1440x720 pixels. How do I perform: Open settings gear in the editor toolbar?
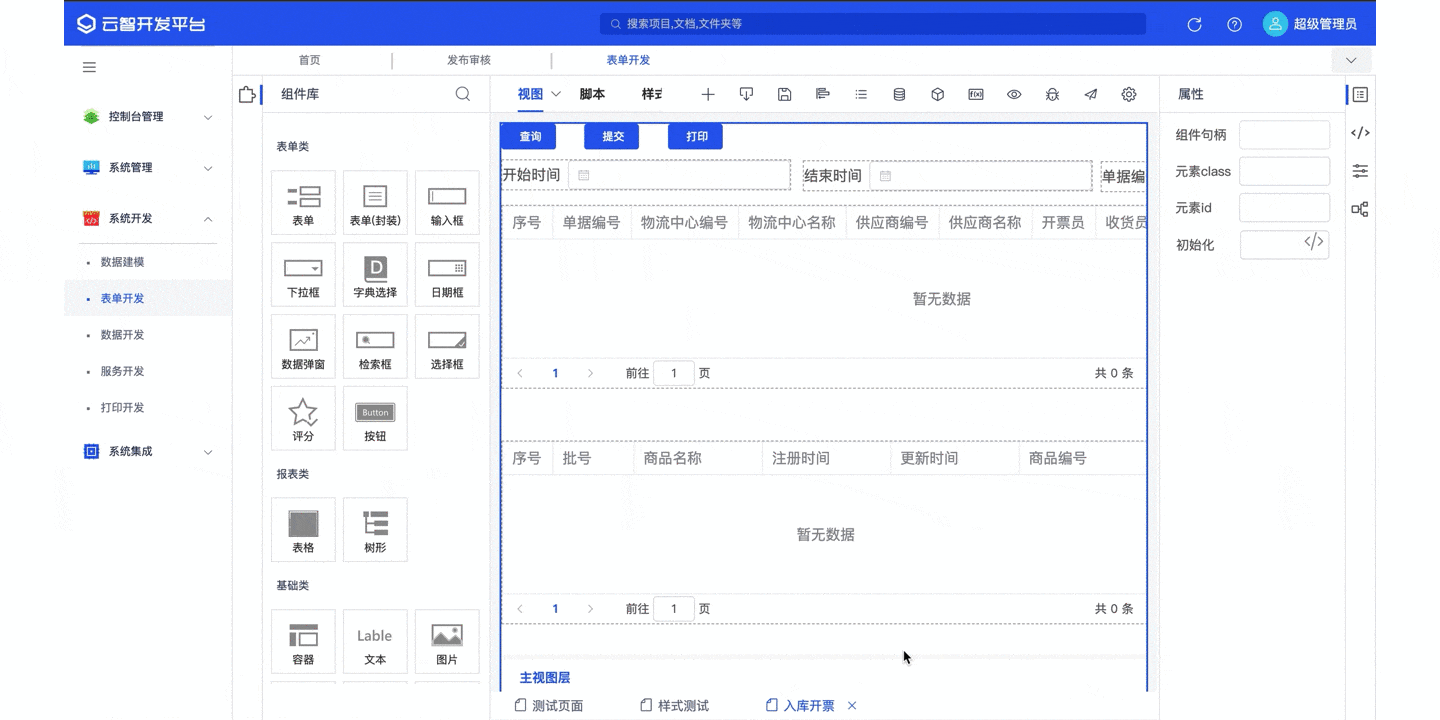(x=1129, y=94)
